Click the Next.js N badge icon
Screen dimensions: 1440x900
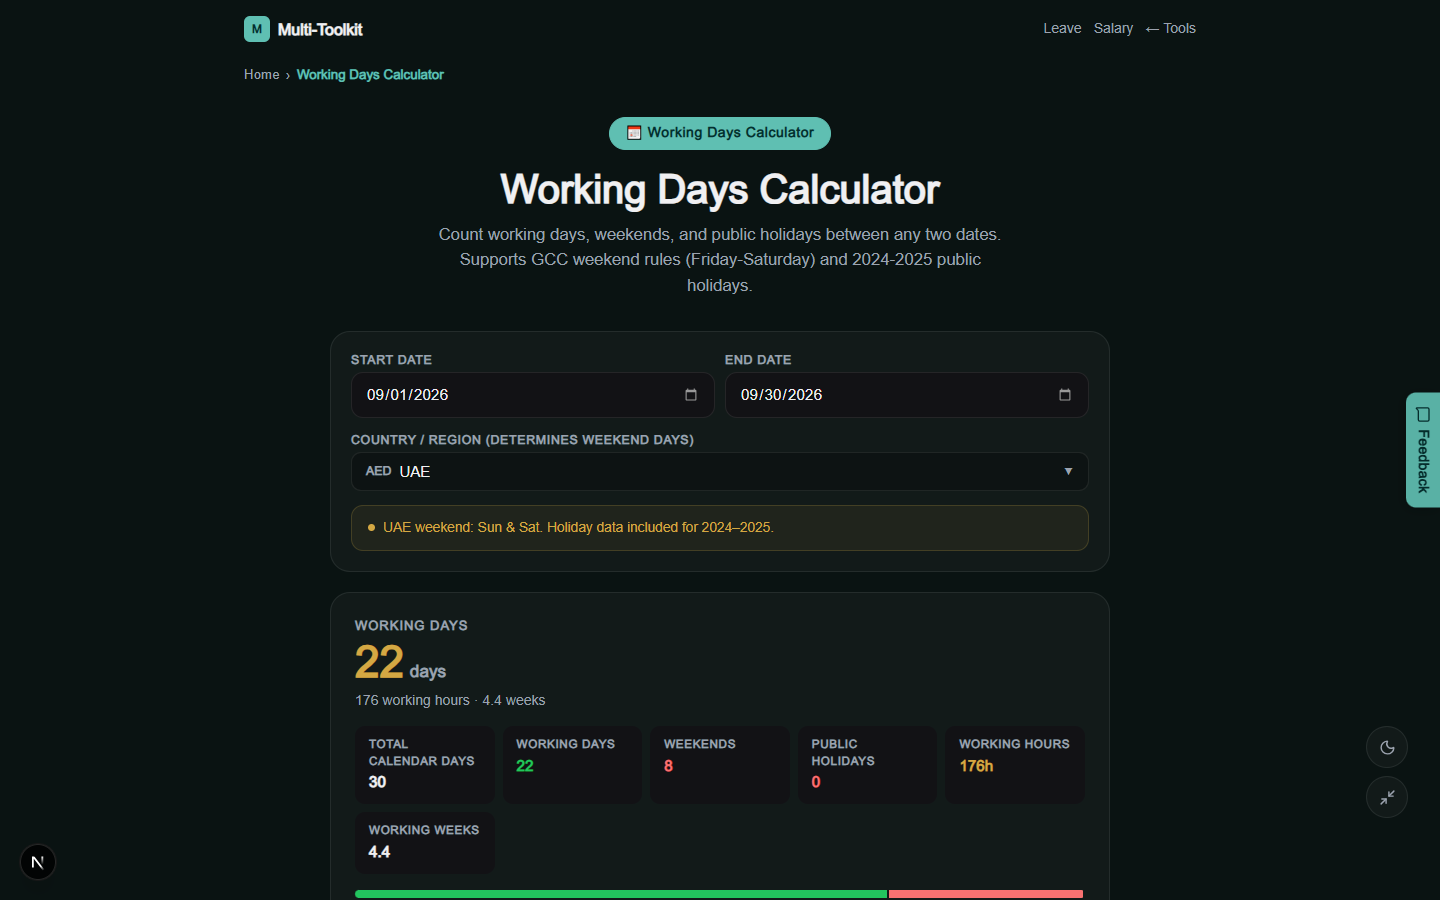(x=38, y=862)
